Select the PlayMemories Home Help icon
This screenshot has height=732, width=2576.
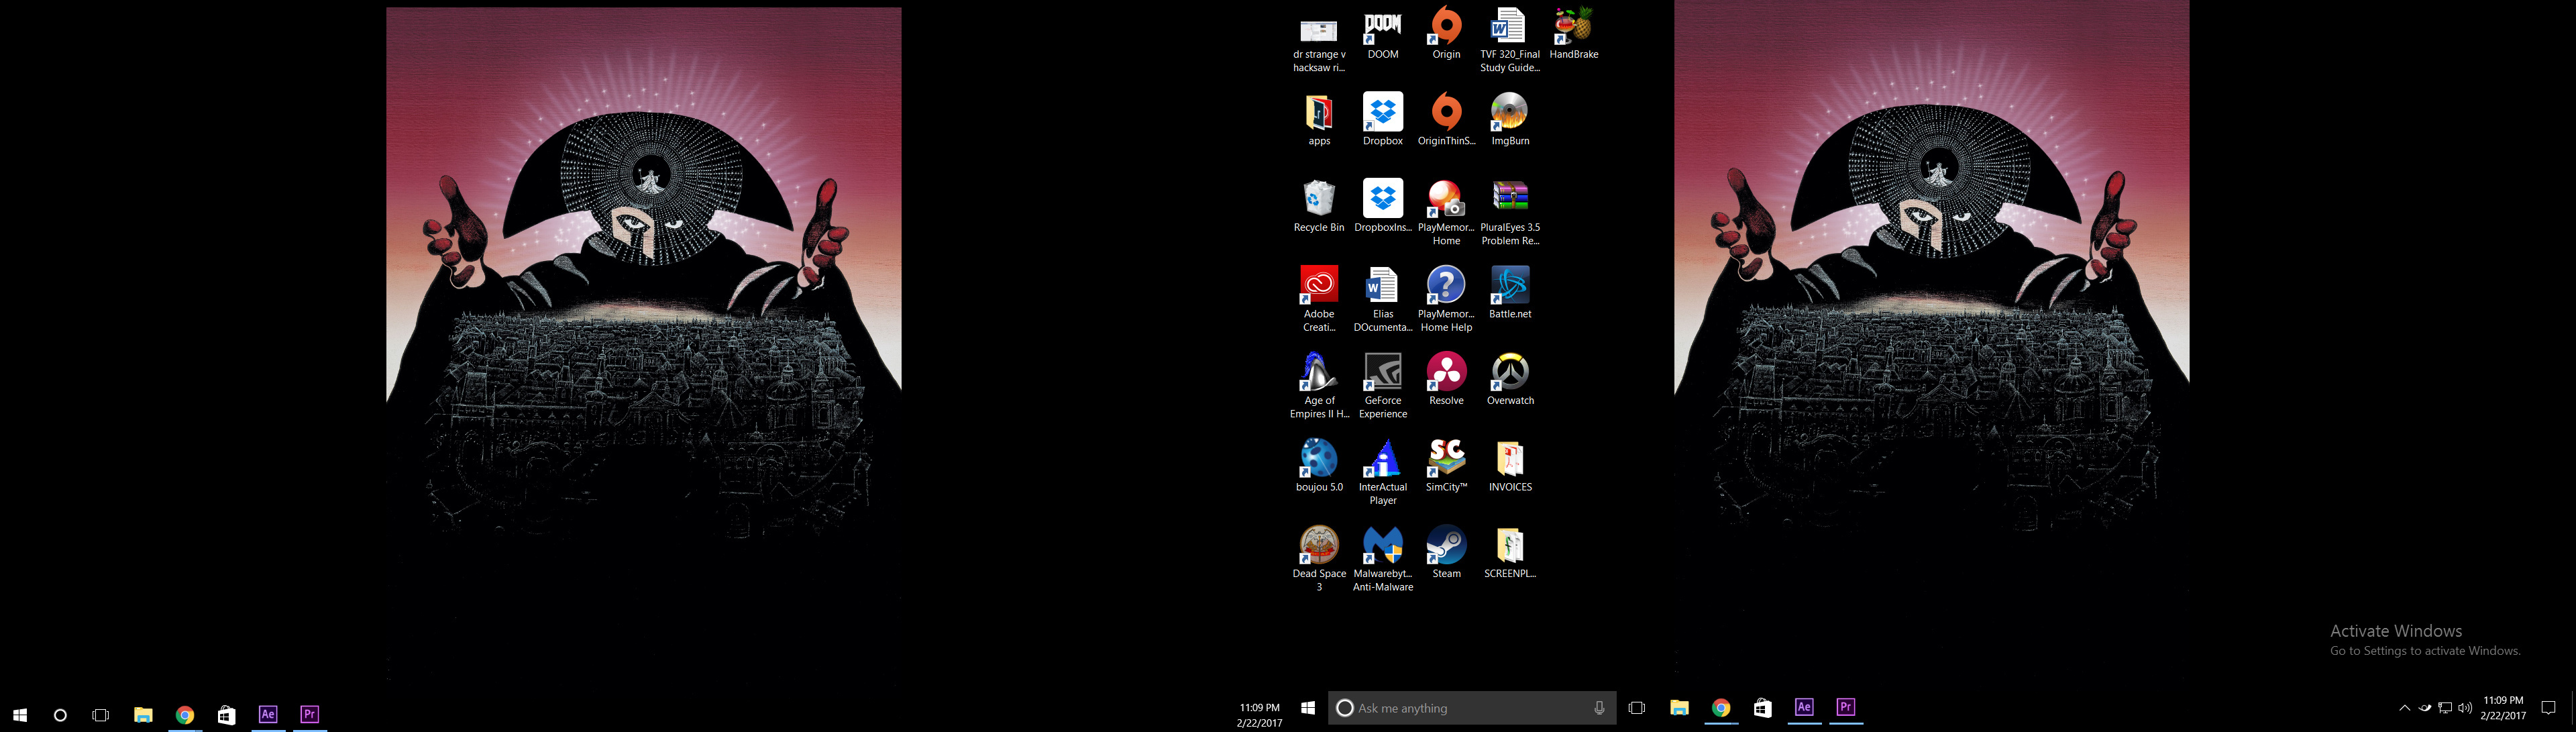click(x=1446, y=300)
